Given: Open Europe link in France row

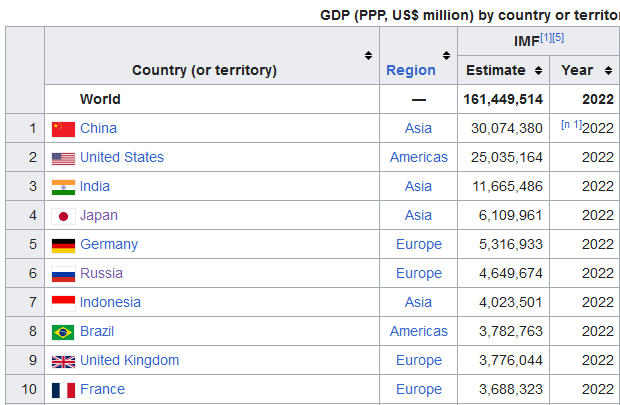Looking at the screenshot, I should click(x=419, y=389).
